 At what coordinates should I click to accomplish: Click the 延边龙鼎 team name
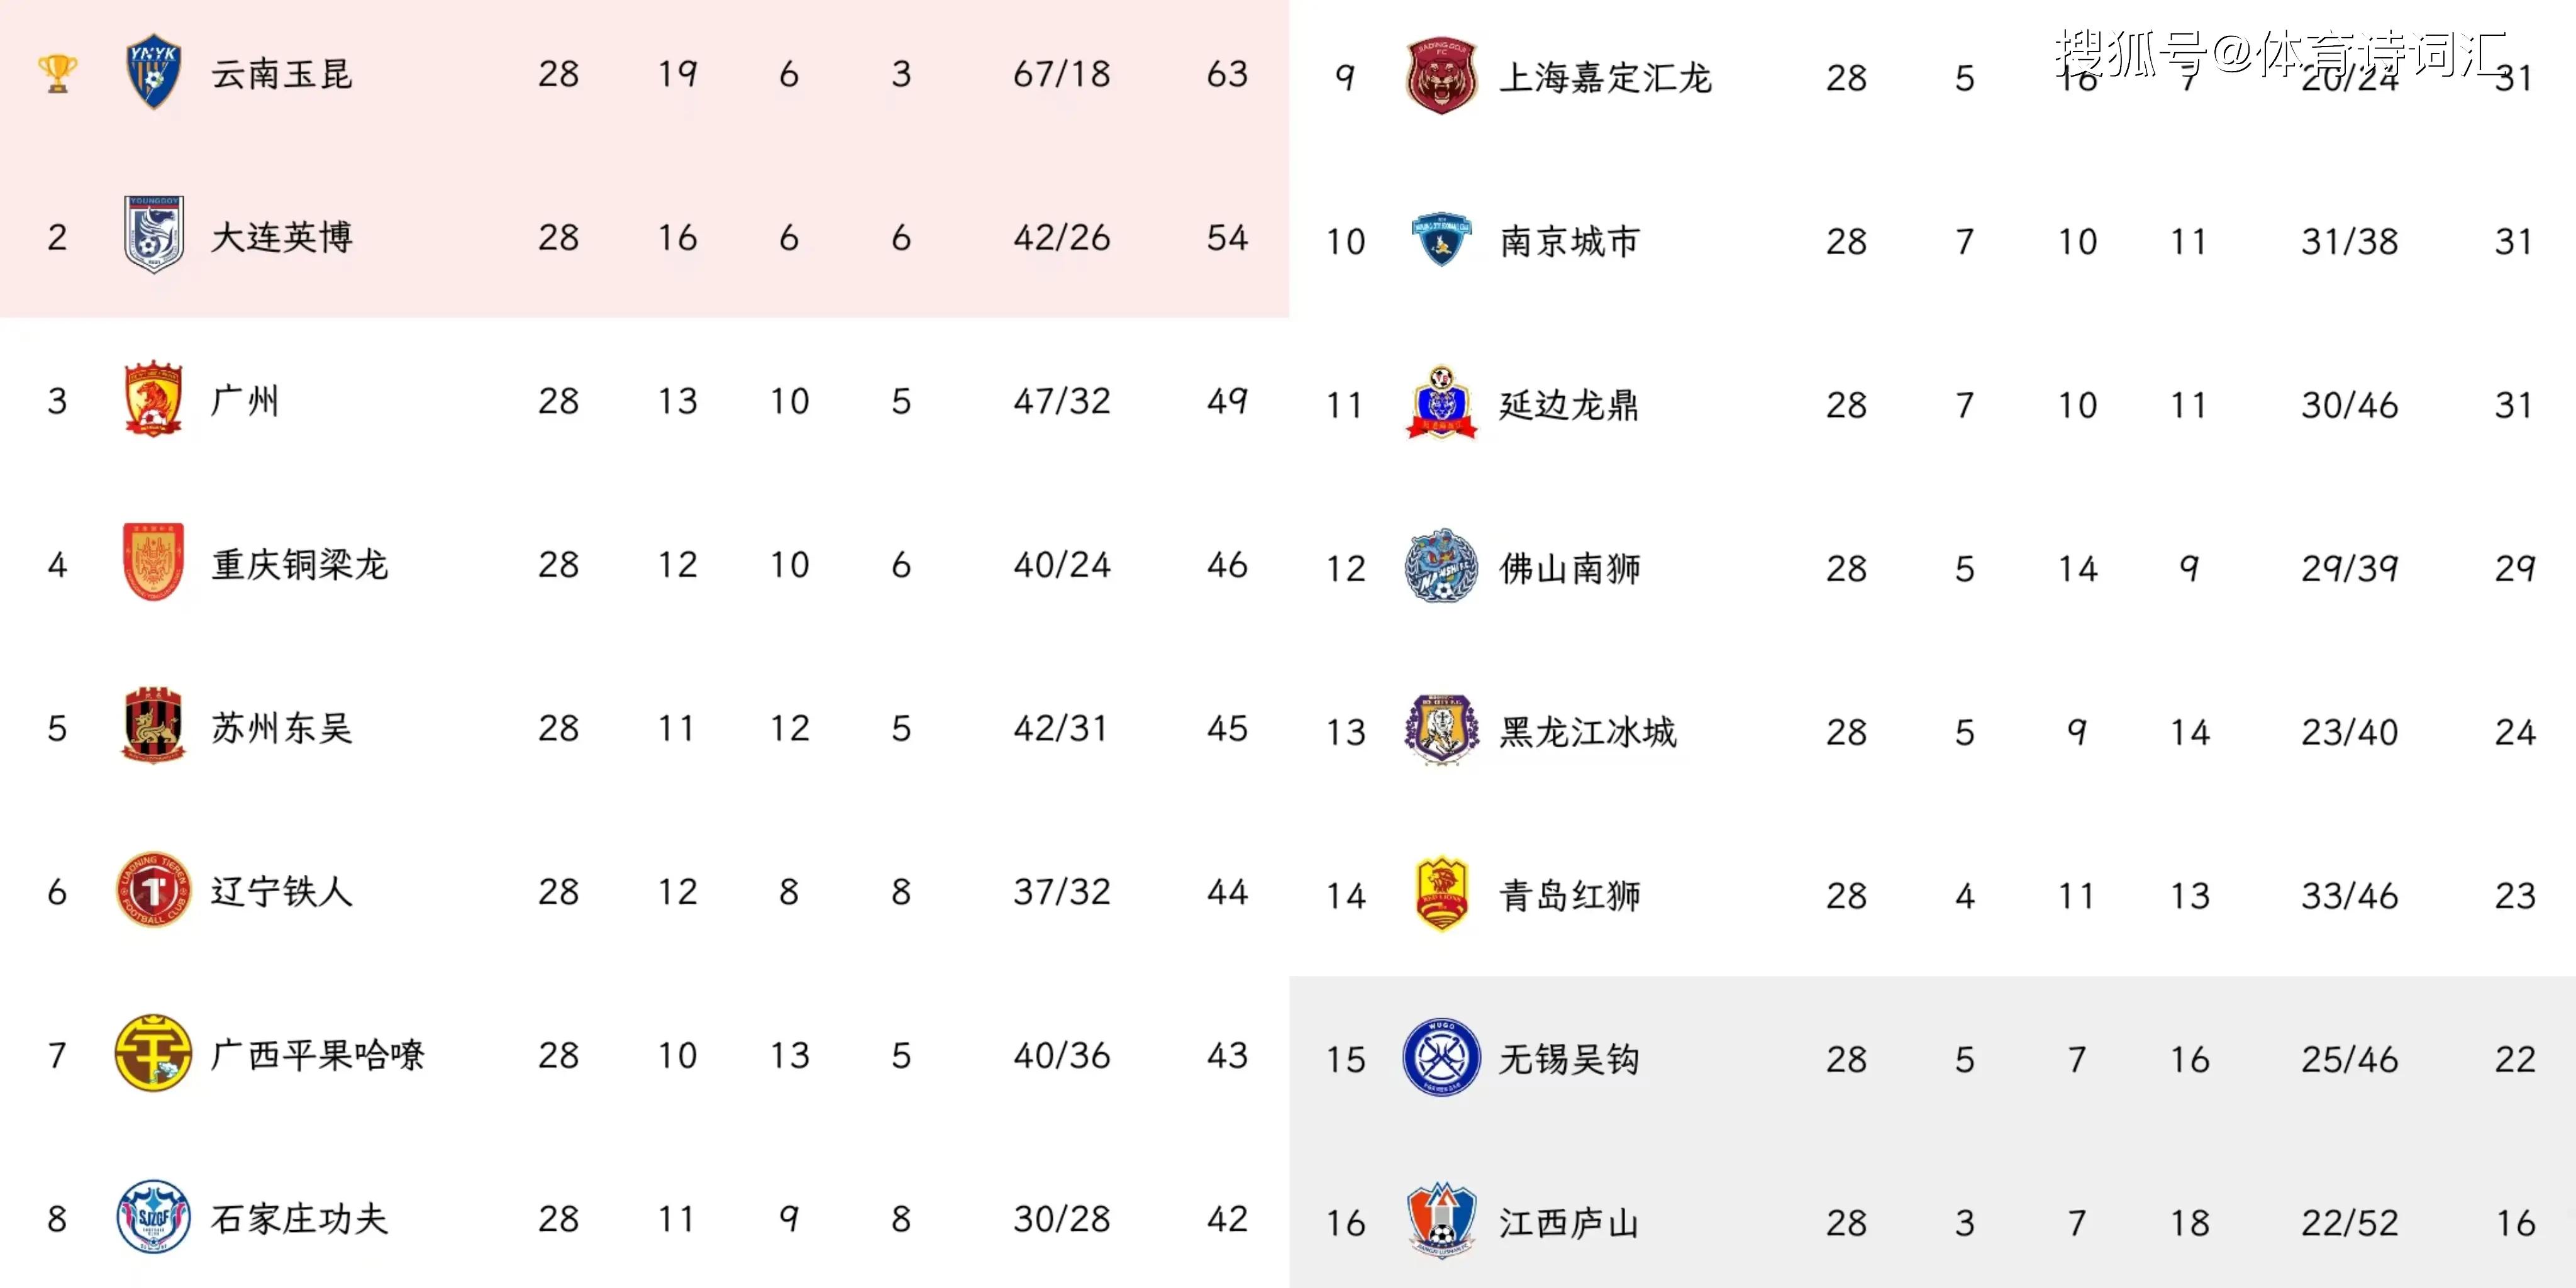1569,404
